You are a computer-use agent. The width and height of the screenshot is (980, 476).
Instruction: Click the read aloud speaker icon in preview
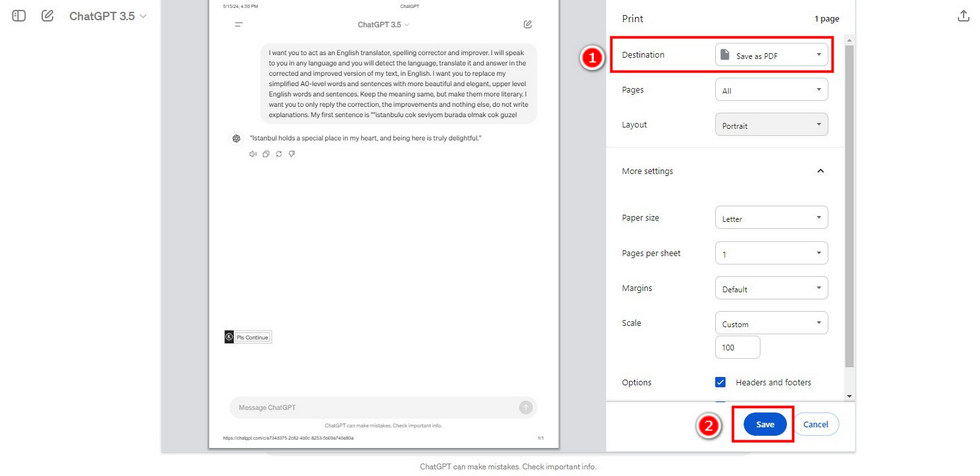tap(253, 154)
